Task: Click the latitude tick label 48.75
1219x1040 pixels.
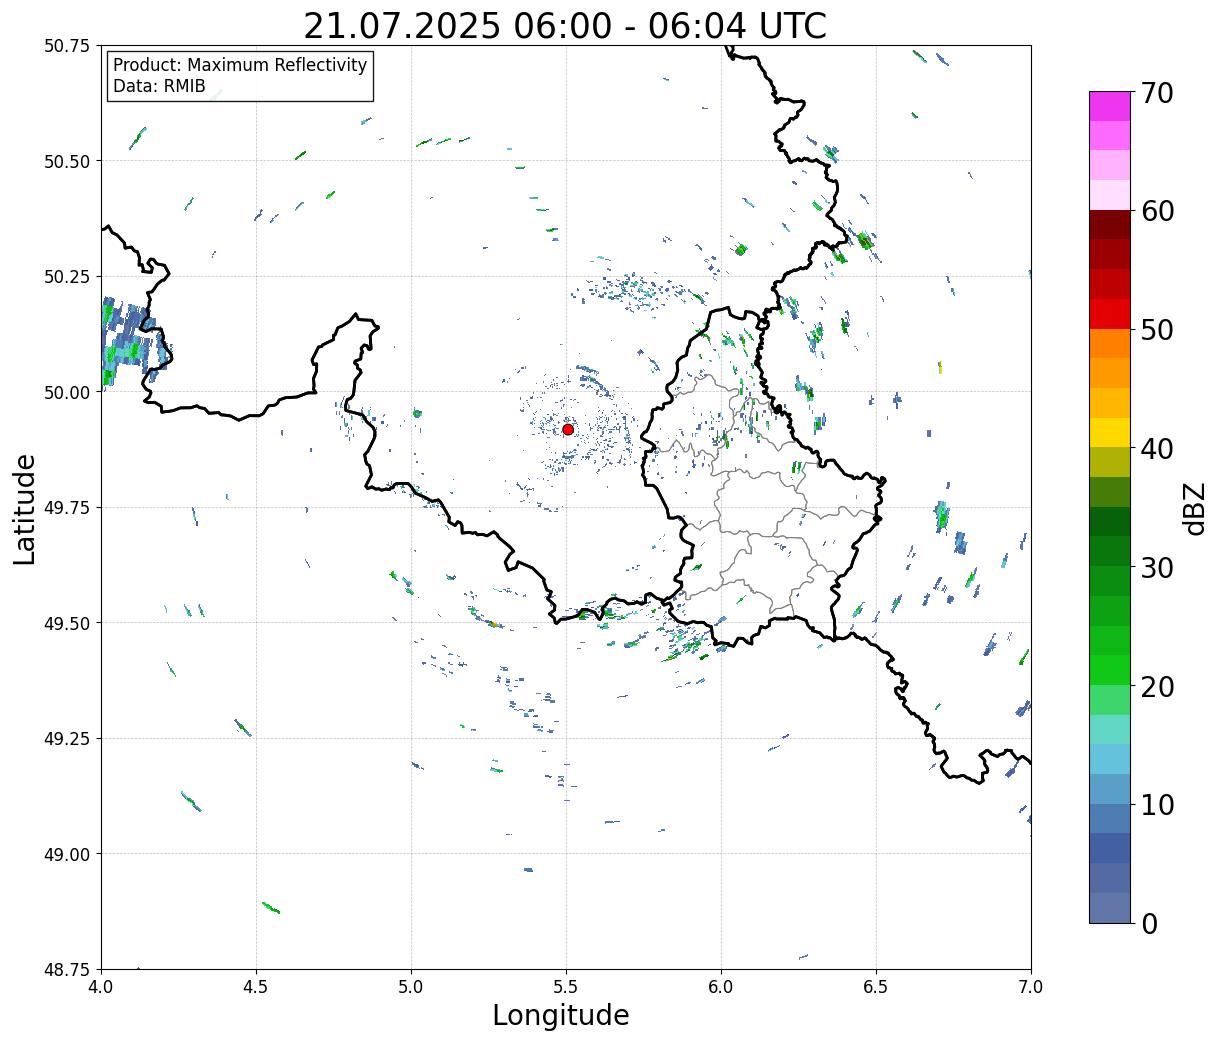Action: tap(67, 969)
